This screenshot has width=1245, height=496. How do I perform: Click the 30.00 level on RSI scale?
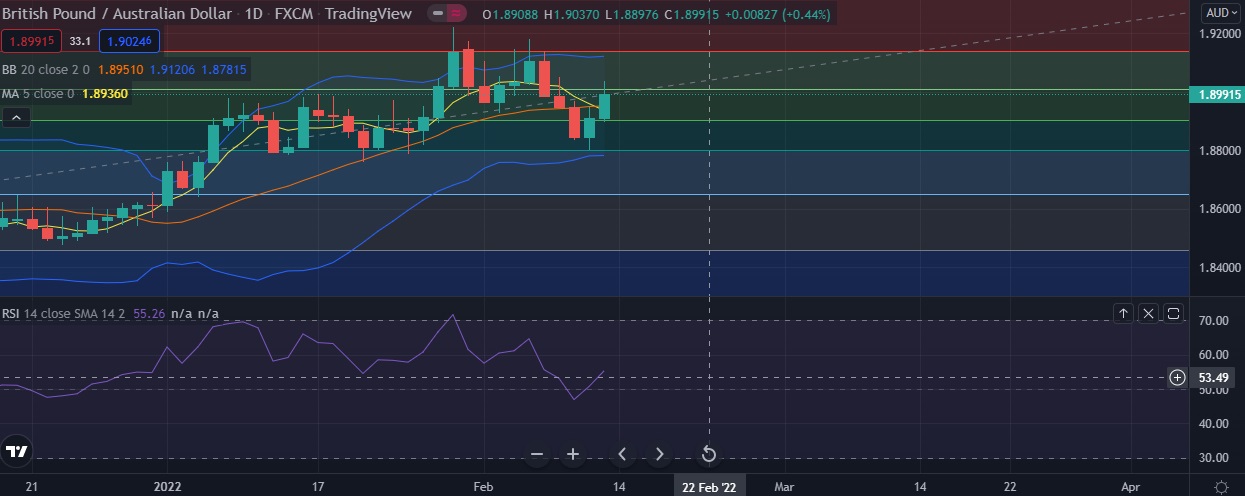click(1213, 458)
